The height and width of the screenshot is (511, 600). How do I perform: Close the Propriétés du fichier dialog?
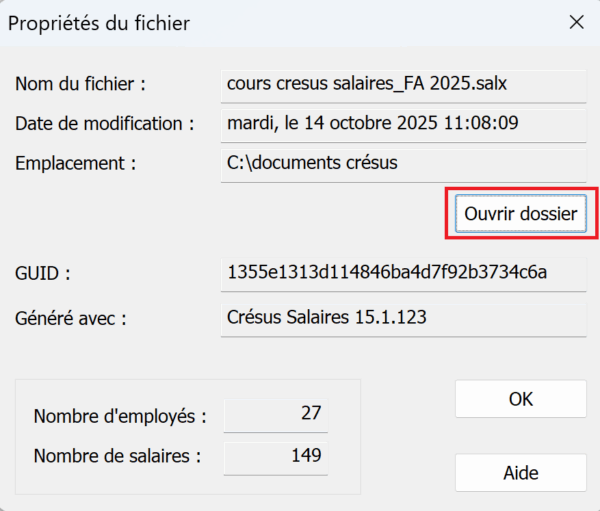575,21
